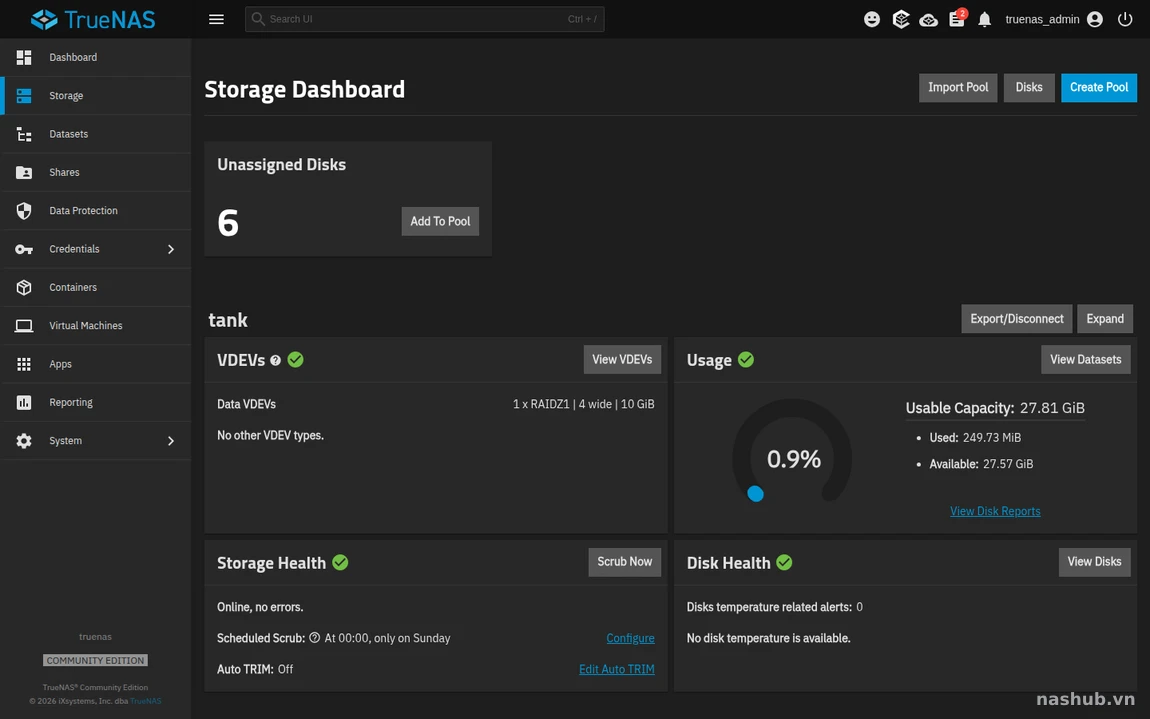
Task: Click the Data Protection shield icon
Action: [x=24, y=211]
